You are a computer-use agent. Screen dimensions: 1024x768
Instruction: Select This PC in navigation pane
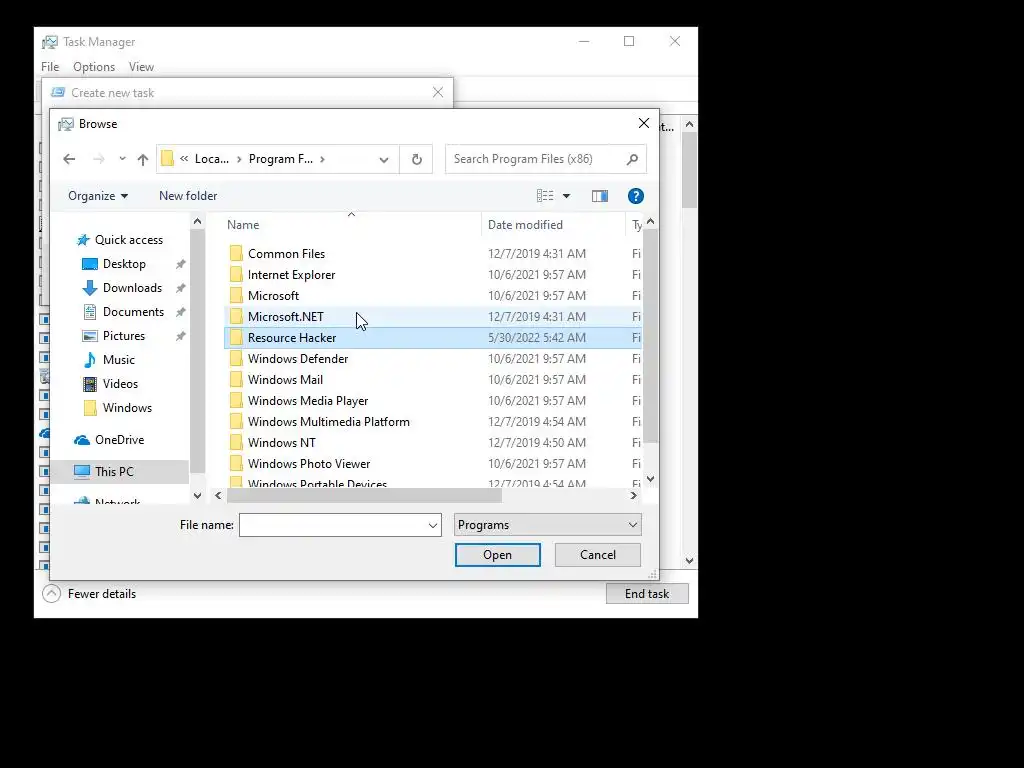pos(114,472)
